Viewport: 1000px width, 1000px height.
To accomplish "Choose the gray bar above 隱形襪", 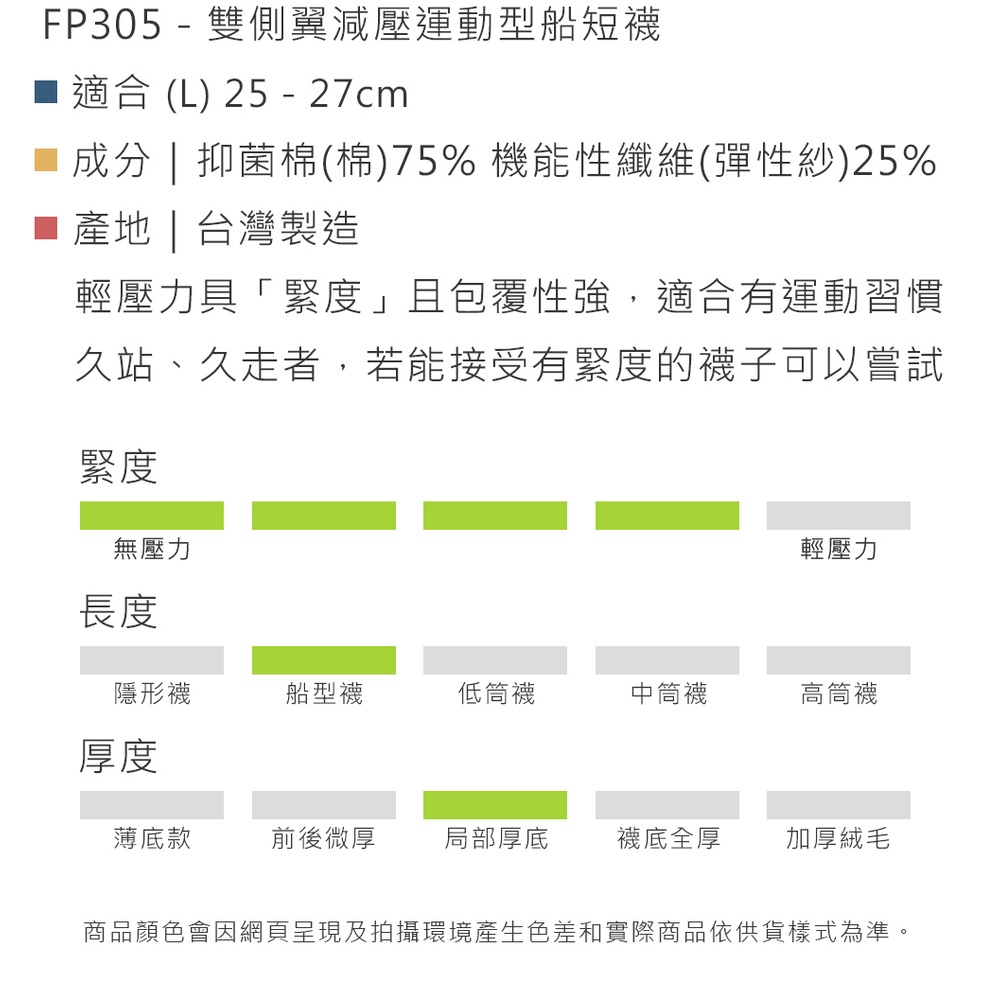I will [152, 660].
